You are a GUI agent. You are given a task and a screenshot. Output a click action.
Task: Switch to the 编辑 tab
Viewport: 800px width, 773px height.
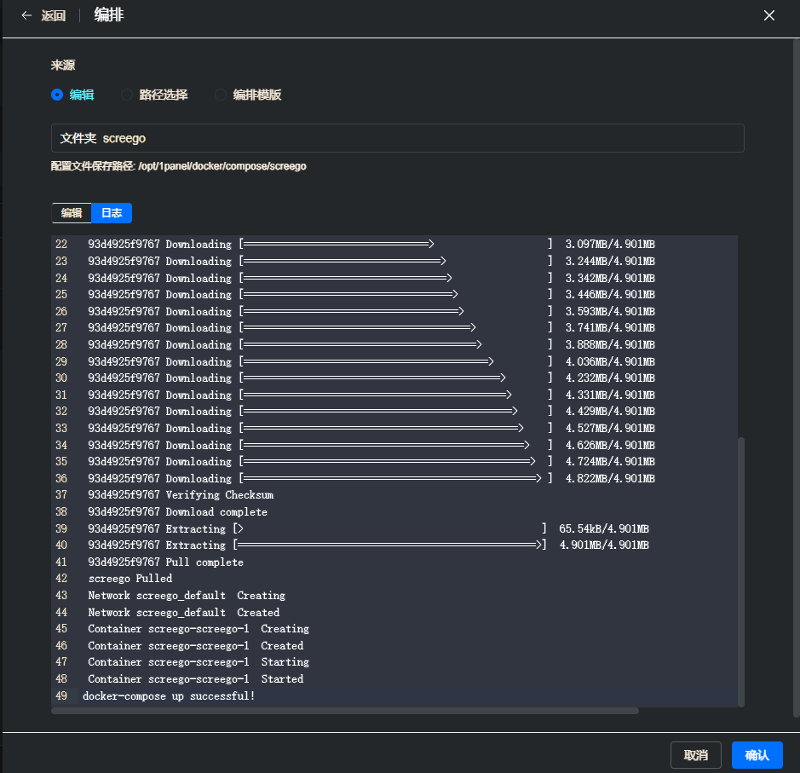point(70,213)
